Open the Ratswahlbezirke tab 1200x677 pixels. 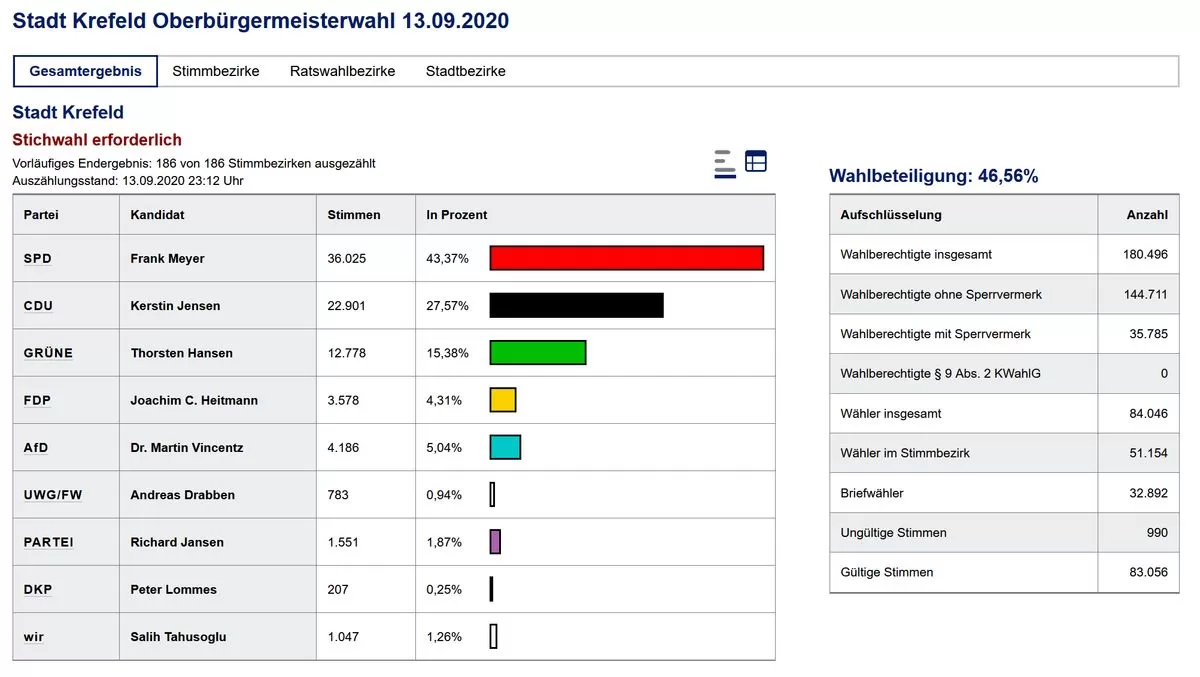point(342,71)
